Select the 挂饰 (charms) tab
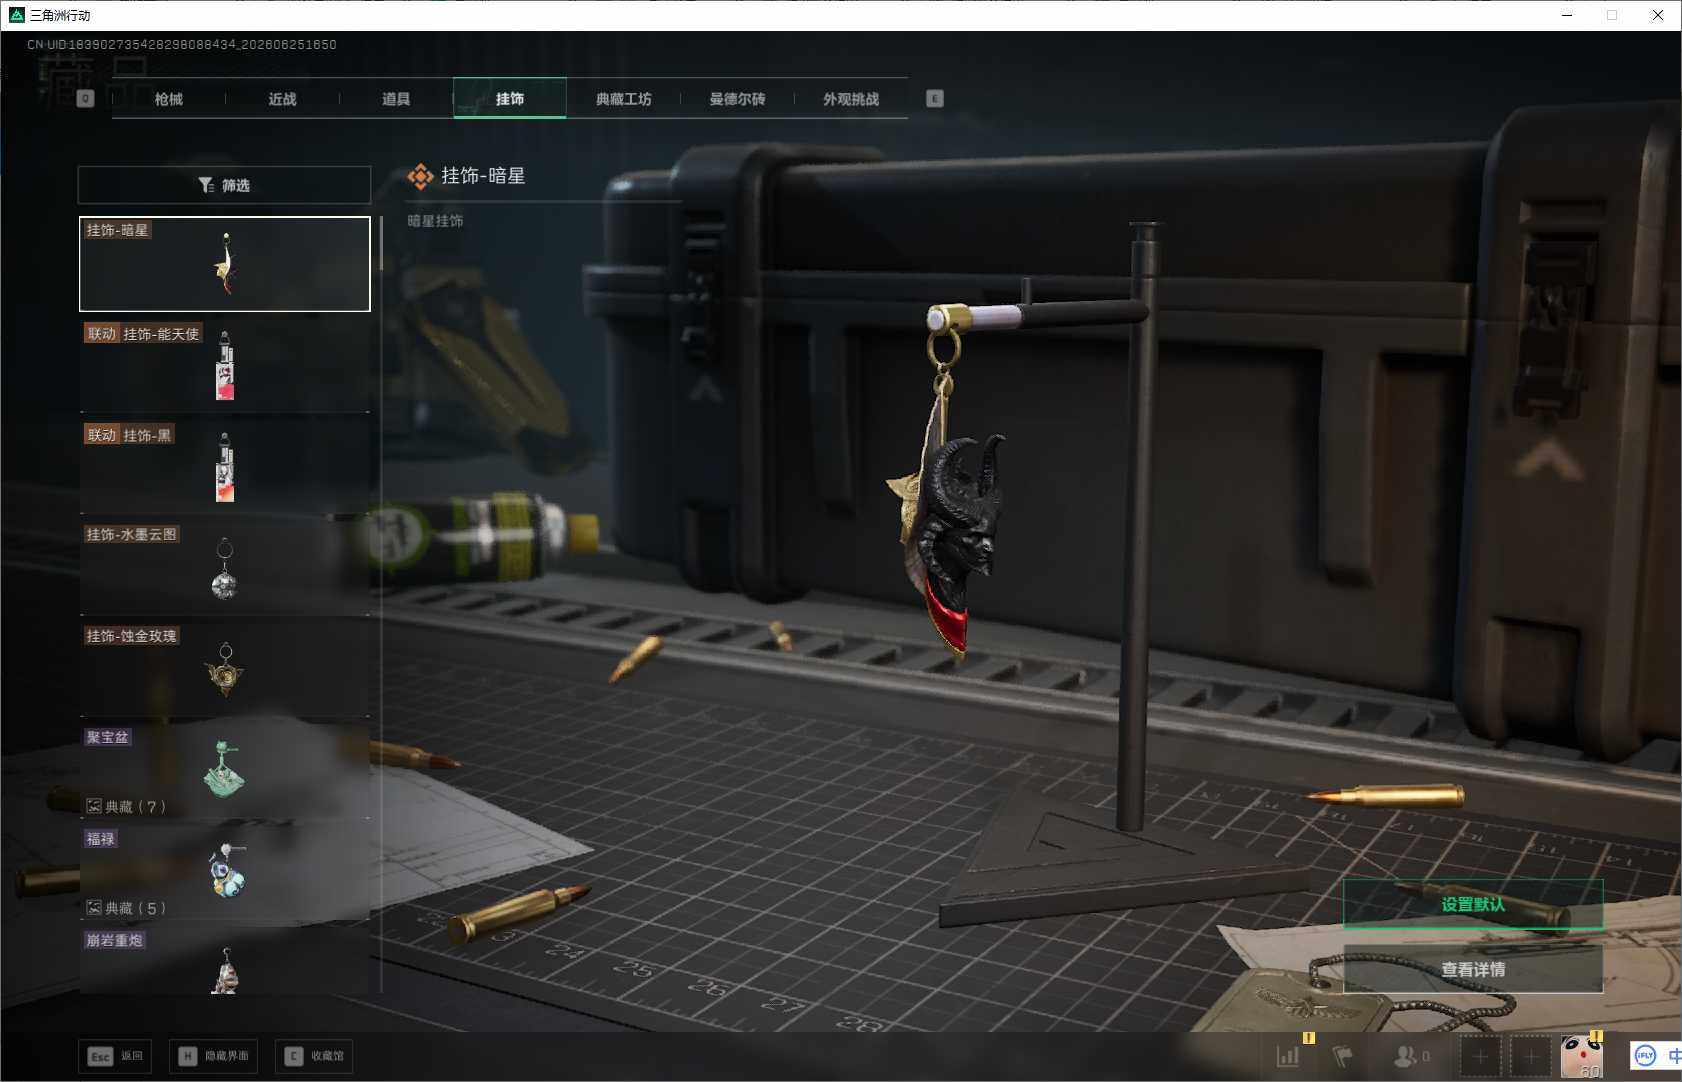 point(510,99)
